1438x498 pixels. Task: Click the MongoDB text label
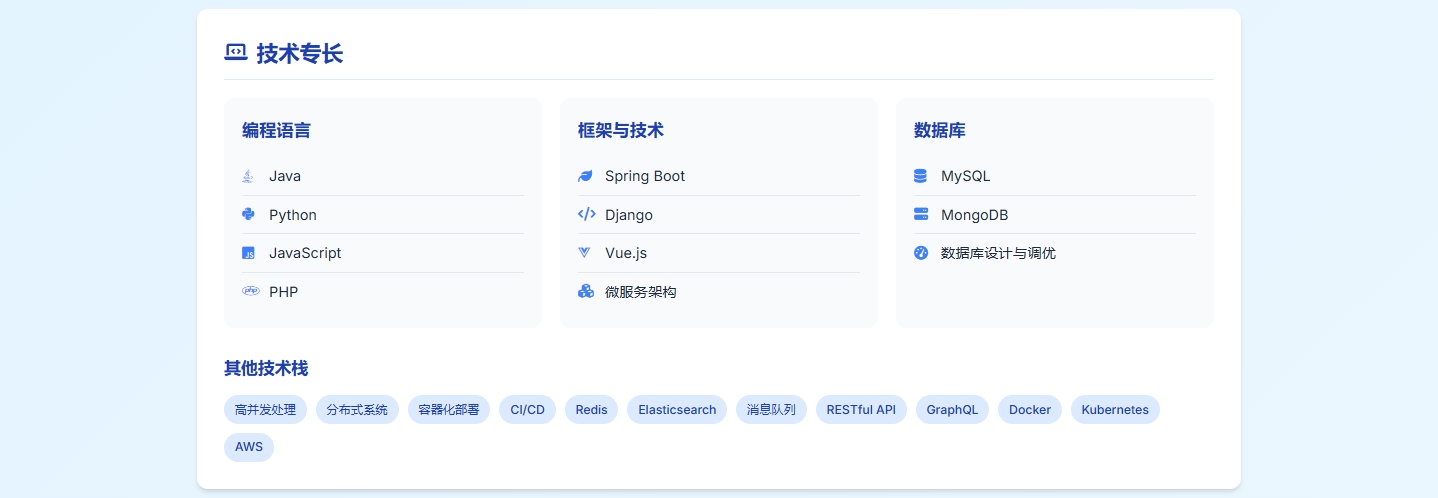(975, 215)
